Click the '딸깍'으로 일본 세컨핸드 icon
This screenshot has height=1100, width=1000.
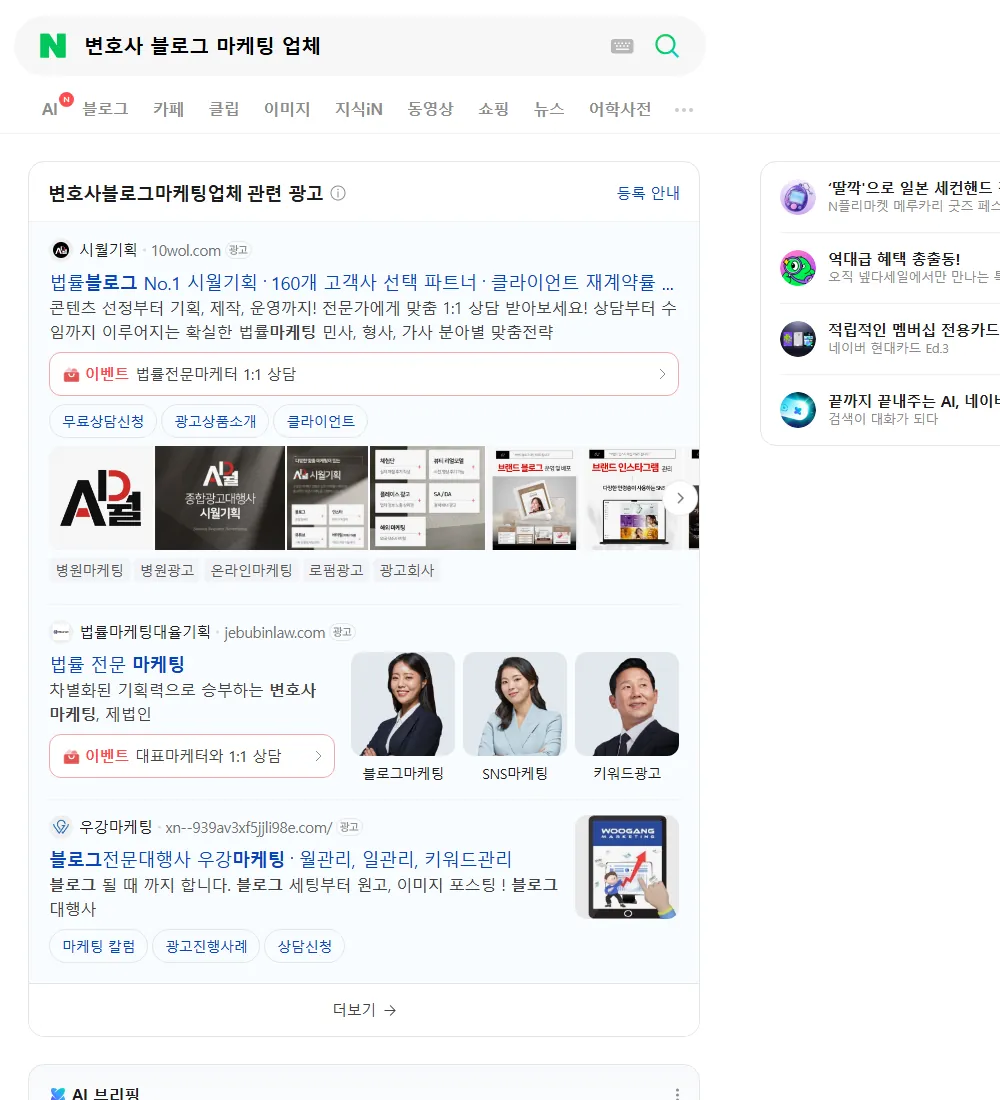(x=798, y=197)
